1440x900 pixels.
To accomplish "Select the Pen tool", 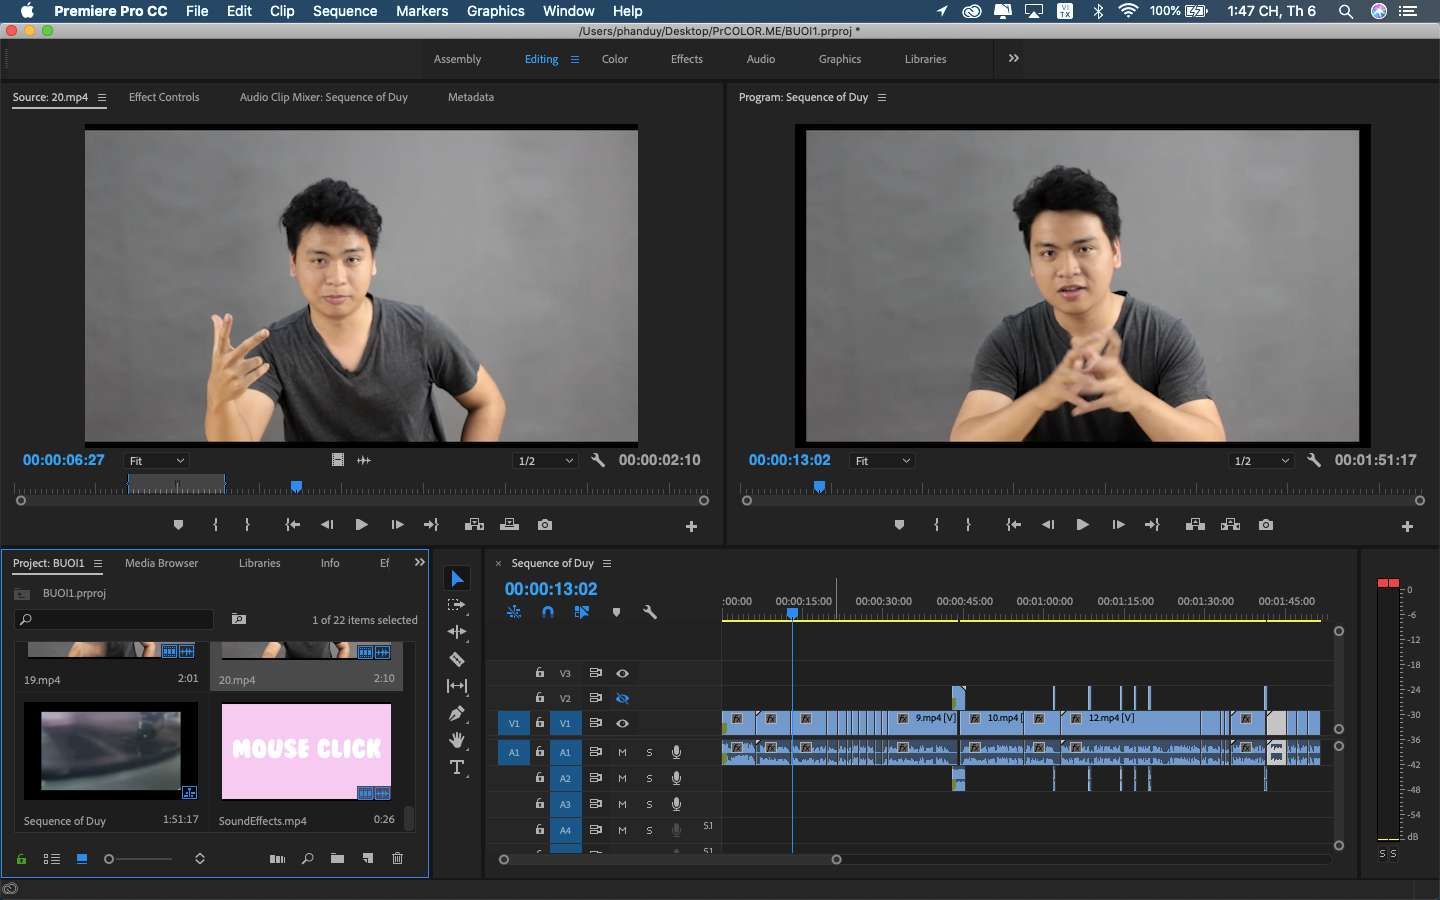I will (457, 713).
